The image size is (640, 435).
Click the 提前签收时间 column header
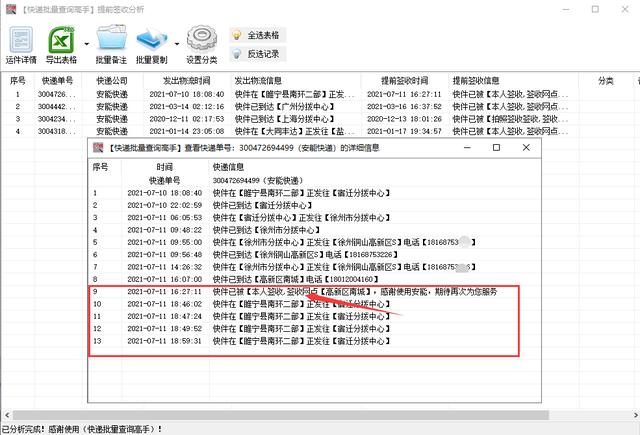pyautogui.click(x=405, y=80)
